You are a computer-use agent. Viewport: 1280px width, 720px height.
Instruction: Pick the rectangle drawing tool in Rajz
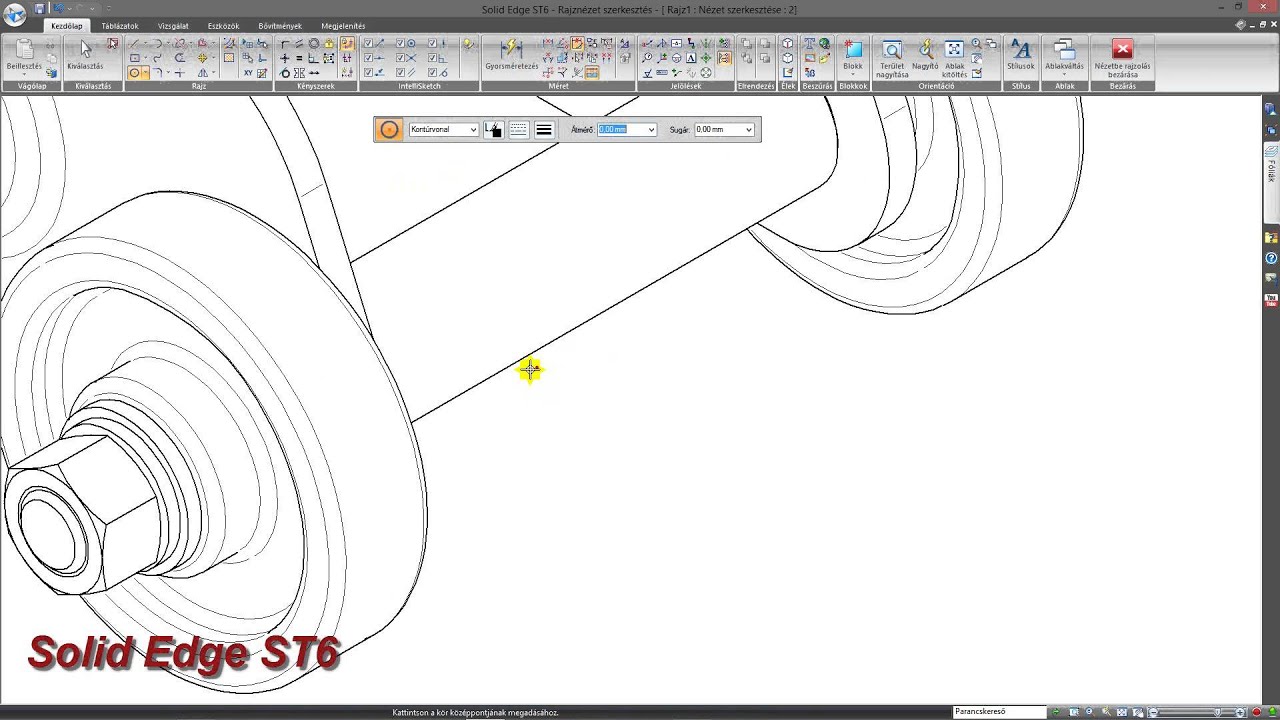(x=134, y=58)
